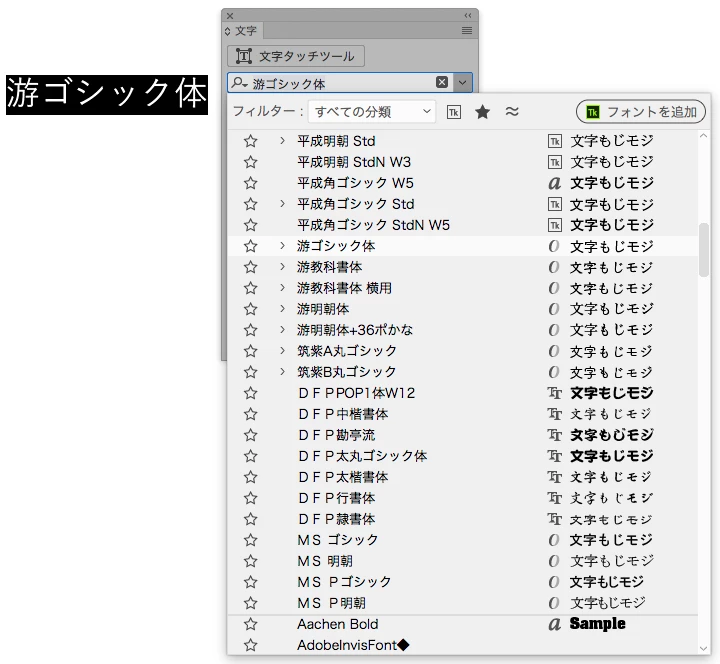The image size is (720, 664).
Task: Click the Sample preview for Aachen Bold
Action: 597,624
